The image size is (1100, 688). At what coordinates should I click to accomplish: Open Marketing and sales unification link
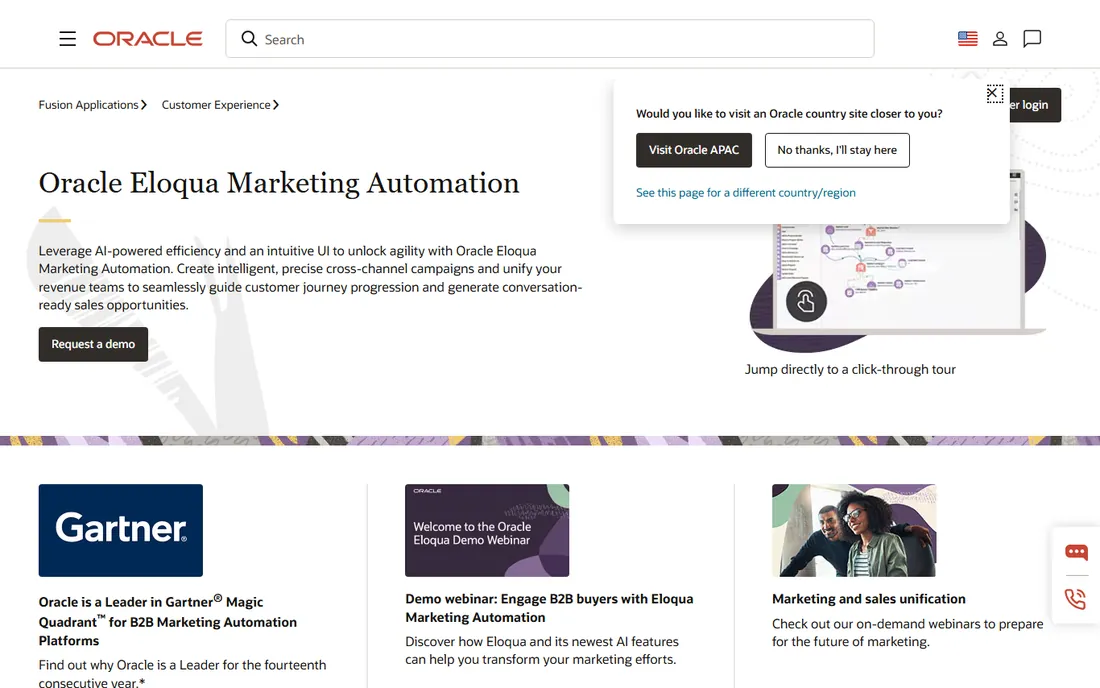[x=868, y=599]
